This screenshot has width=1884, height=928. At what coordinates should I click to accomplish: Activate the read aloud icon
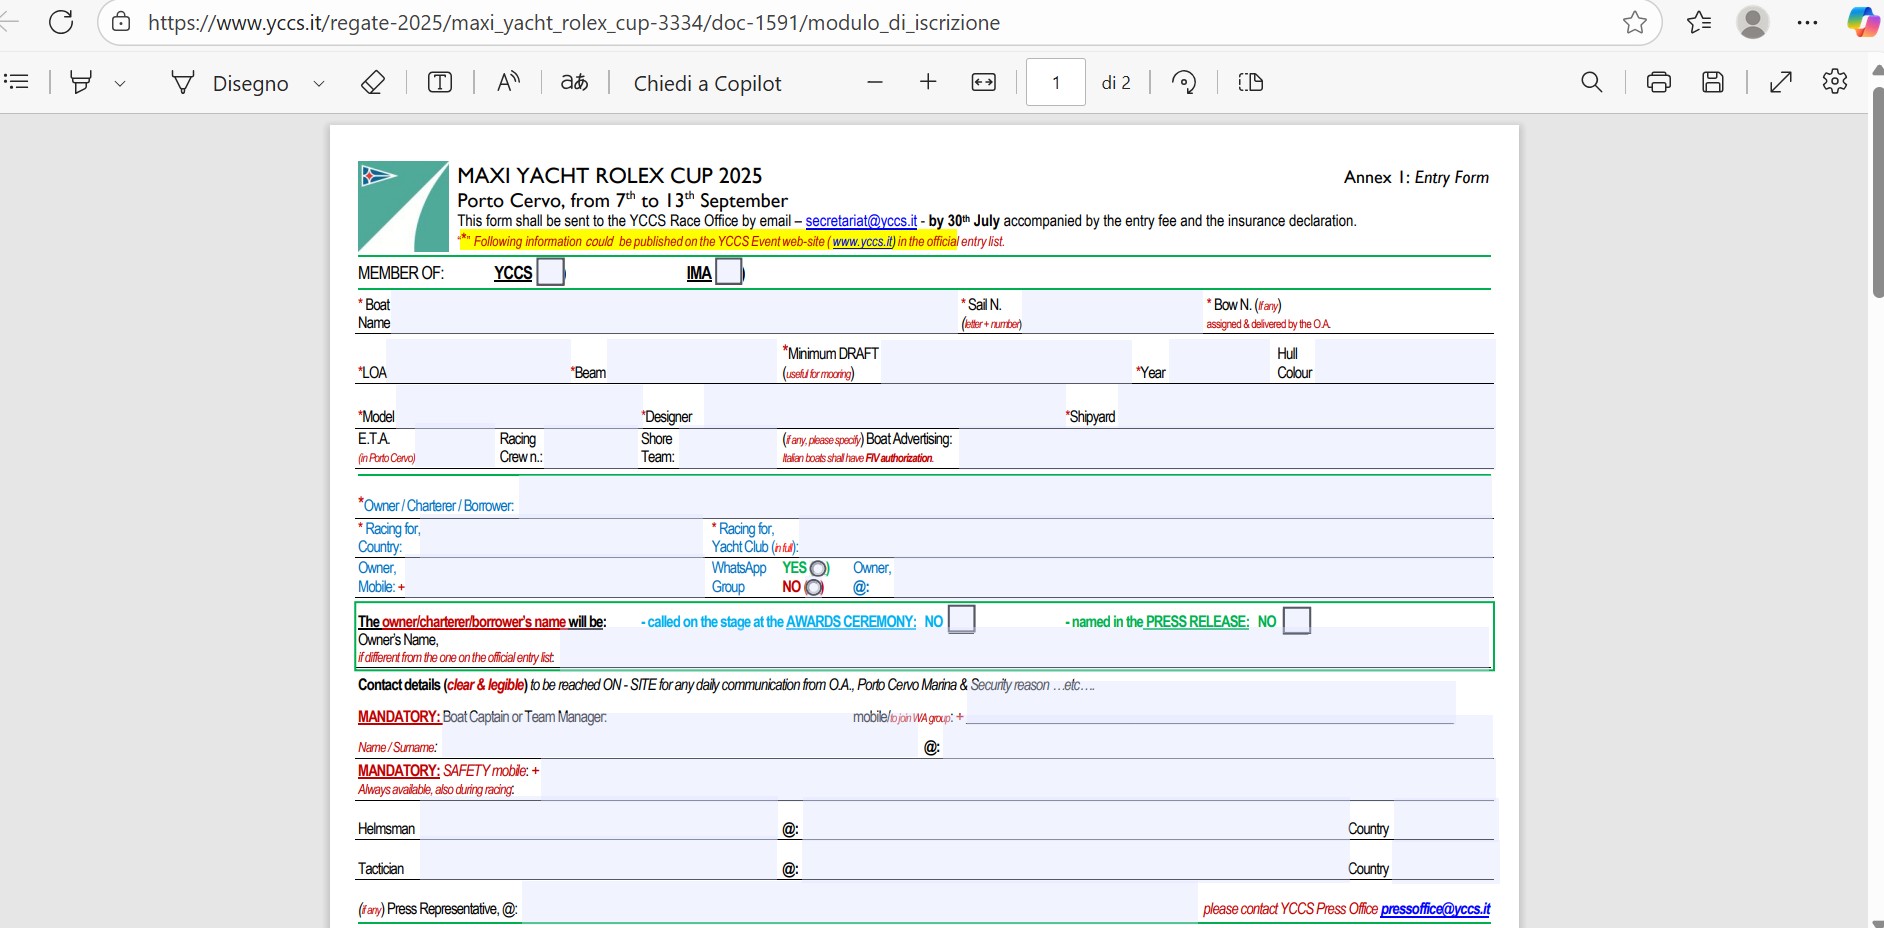[x=508, y=83]
